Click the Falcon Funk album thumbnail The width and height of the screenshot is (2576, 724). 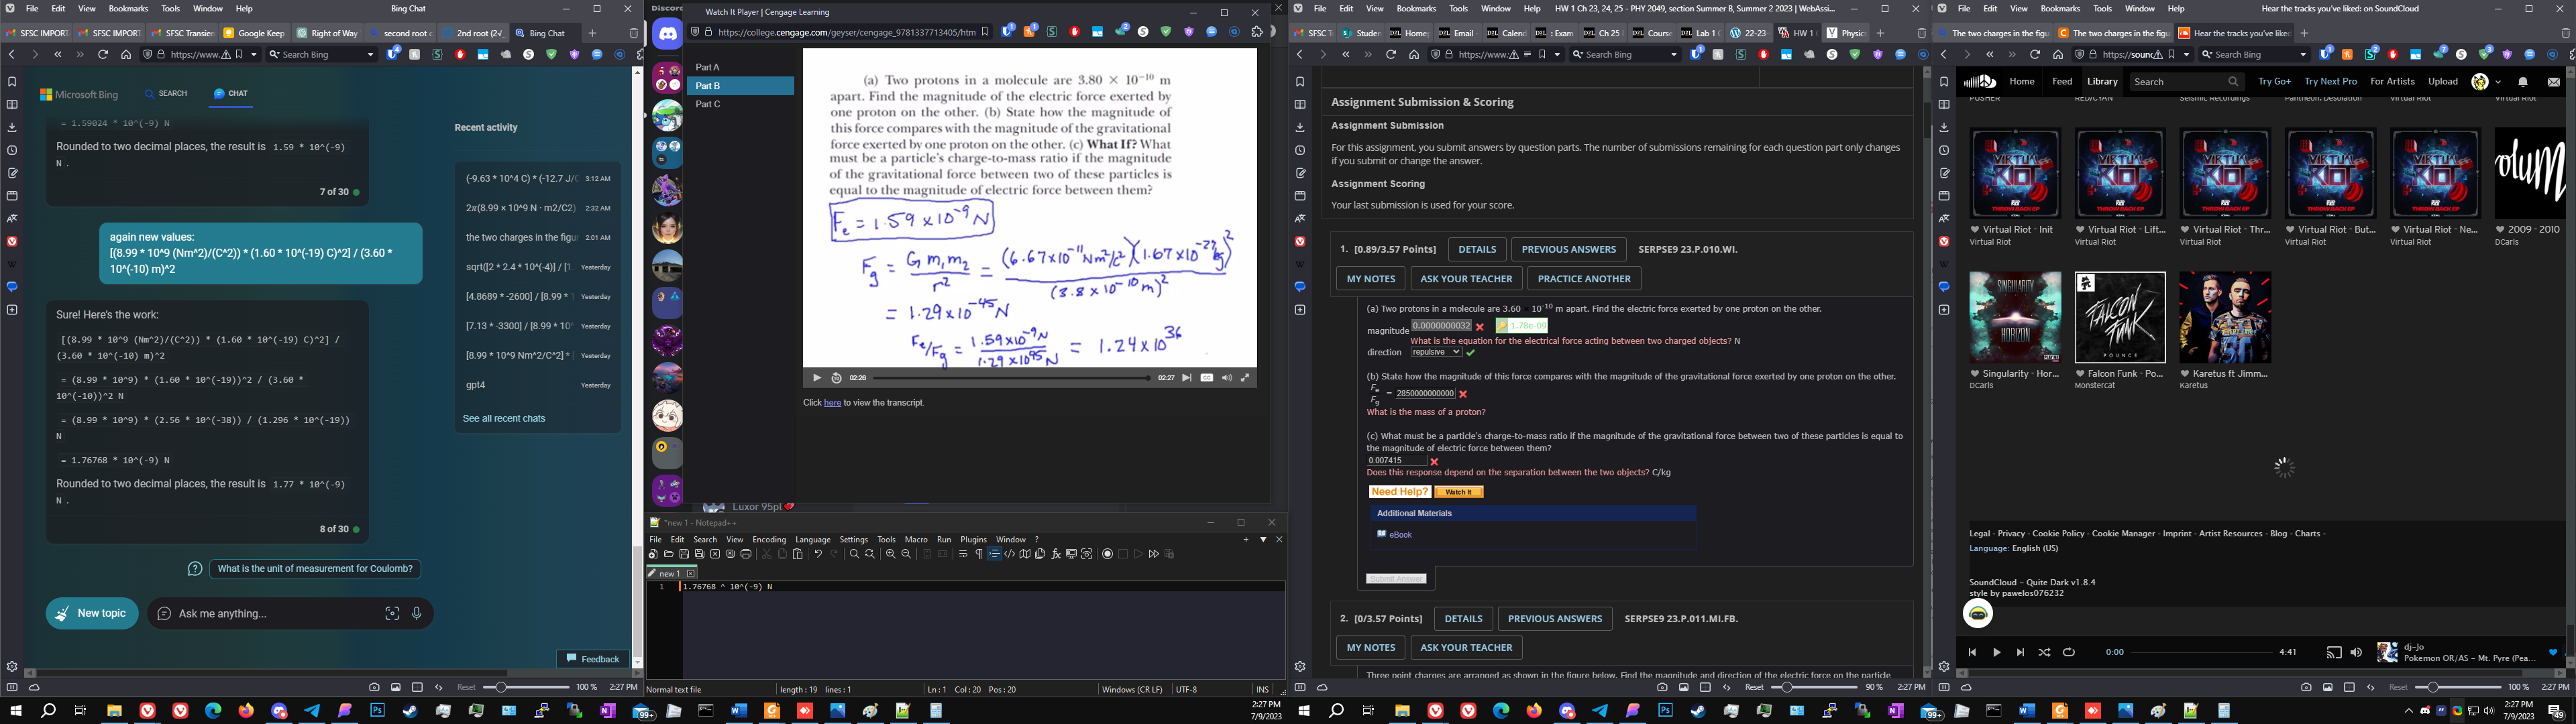(2120, 317)
